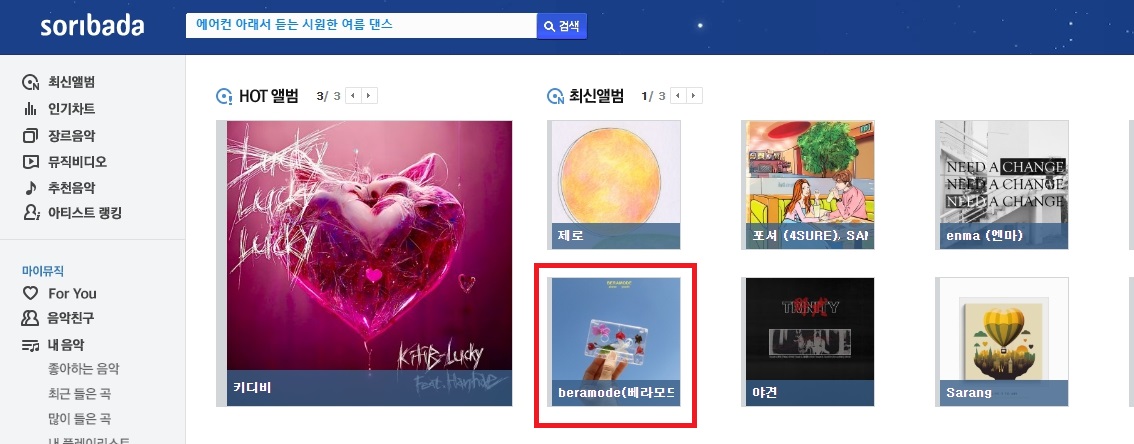Open the 인기차트 chart icon
This screenshot has width=1134, height=444.
(x=30, y=109)
